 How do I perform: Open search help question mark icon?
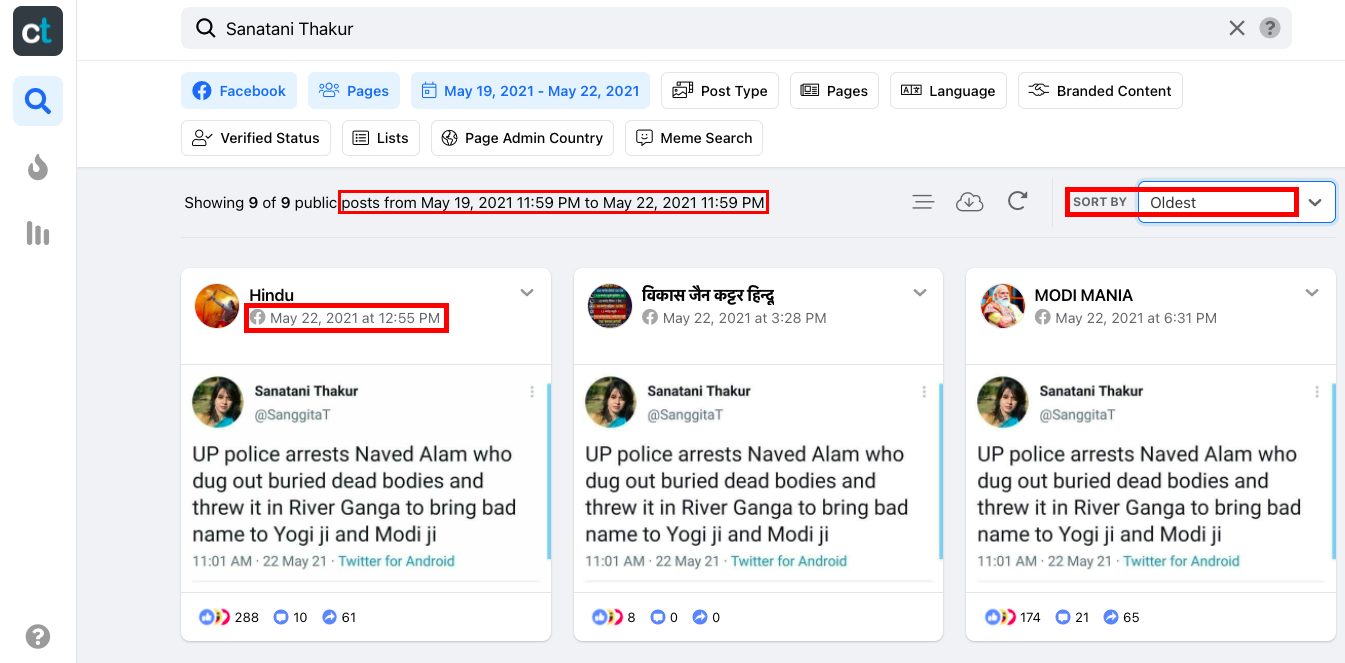point(1270,28)
